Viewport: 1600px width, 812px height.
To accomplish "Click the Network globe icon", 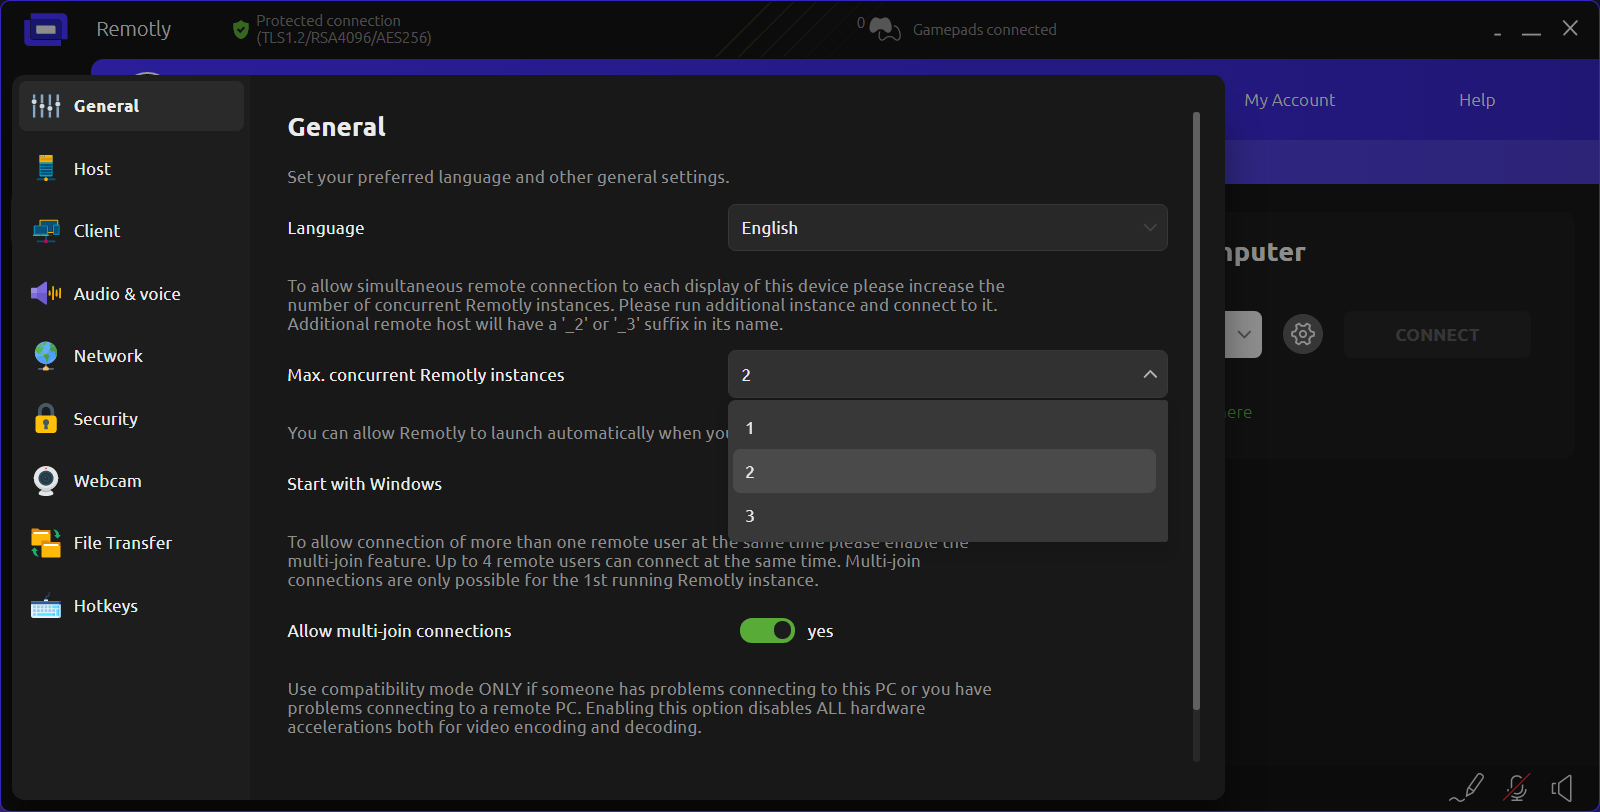I will pyautogui.click(x=46, y=355).
